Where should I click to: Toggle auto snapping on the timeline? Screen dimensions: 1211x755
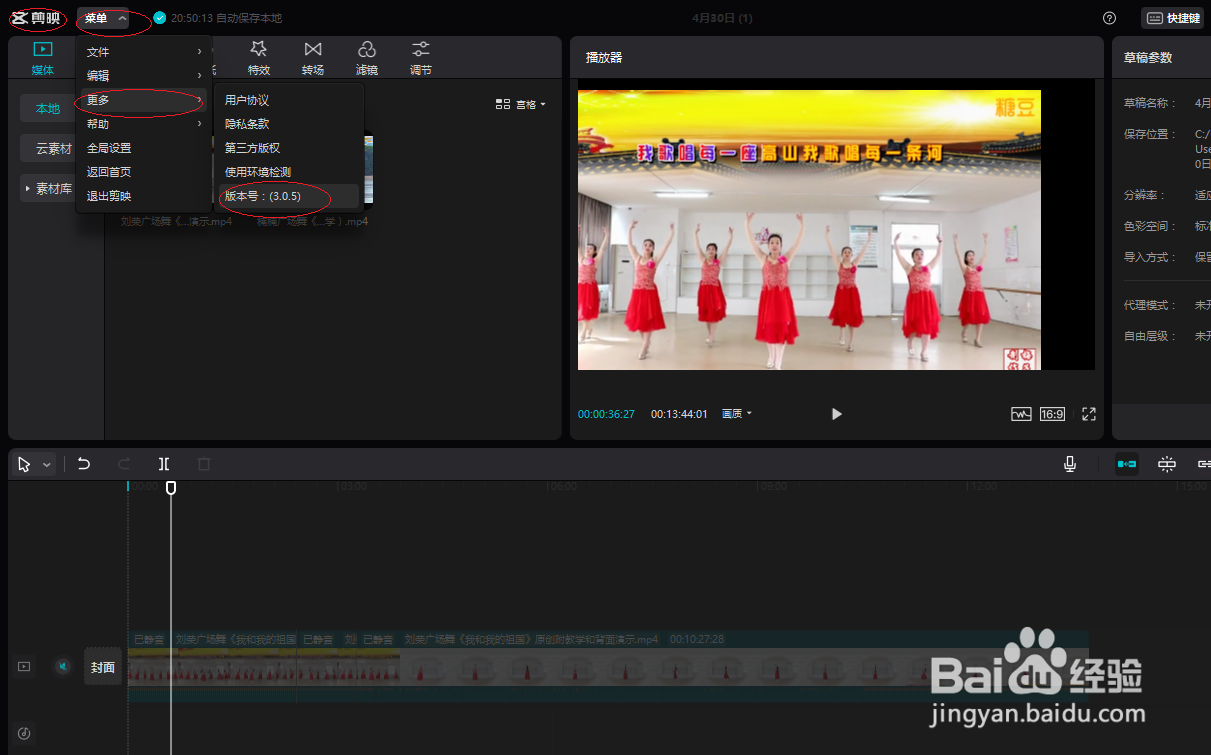tap(1166, 464)
